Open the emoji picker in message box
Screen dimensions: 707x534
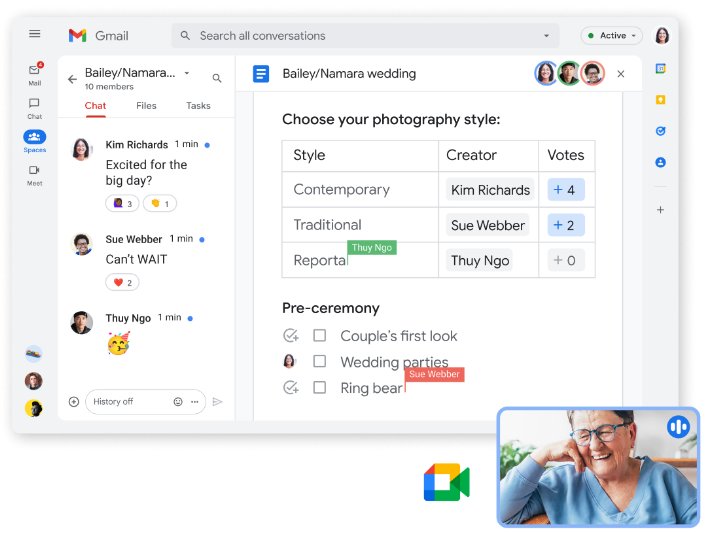point(178,402)
